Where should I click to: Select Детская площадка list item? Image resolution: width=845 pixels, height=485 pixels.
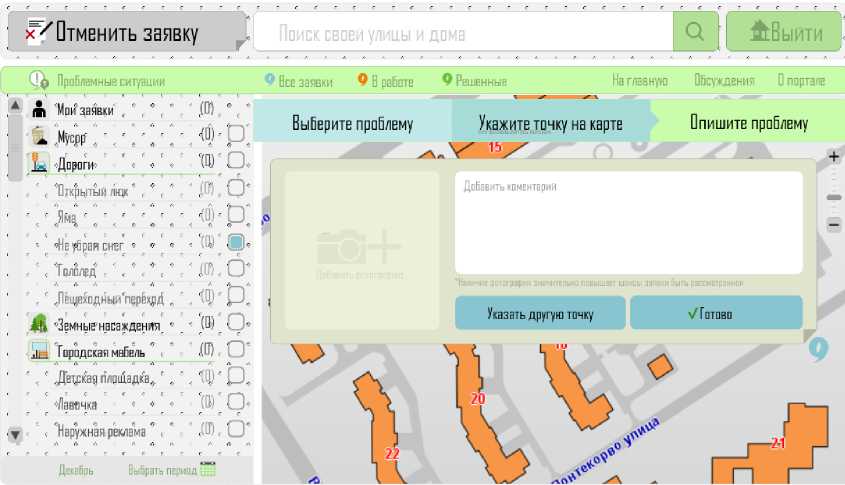pyautogui.click(x=103, y=378)
